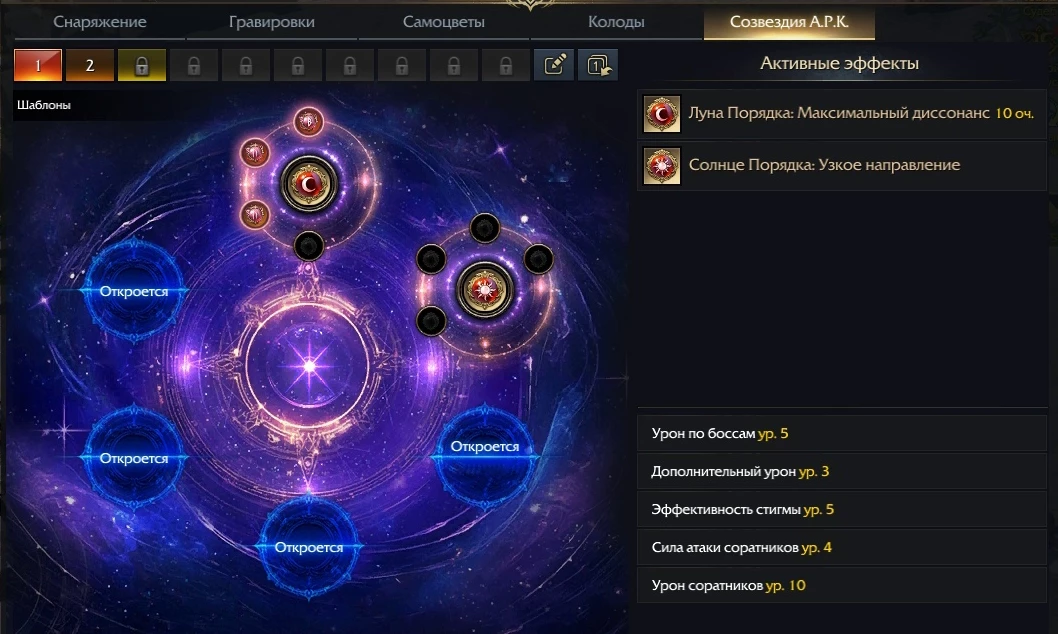Click the Луна Порядка effect icon
Image resolution: width=1058 pixels, height=634 pixels.
[662, 113]
